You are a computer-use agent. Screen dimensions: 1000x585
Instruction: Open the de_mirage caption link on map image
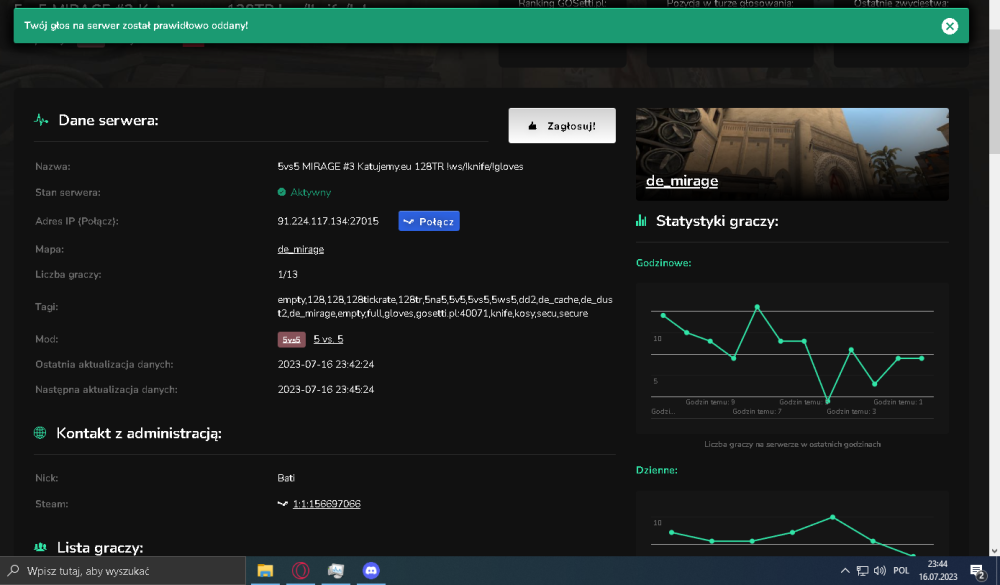(x=682, y=181)
